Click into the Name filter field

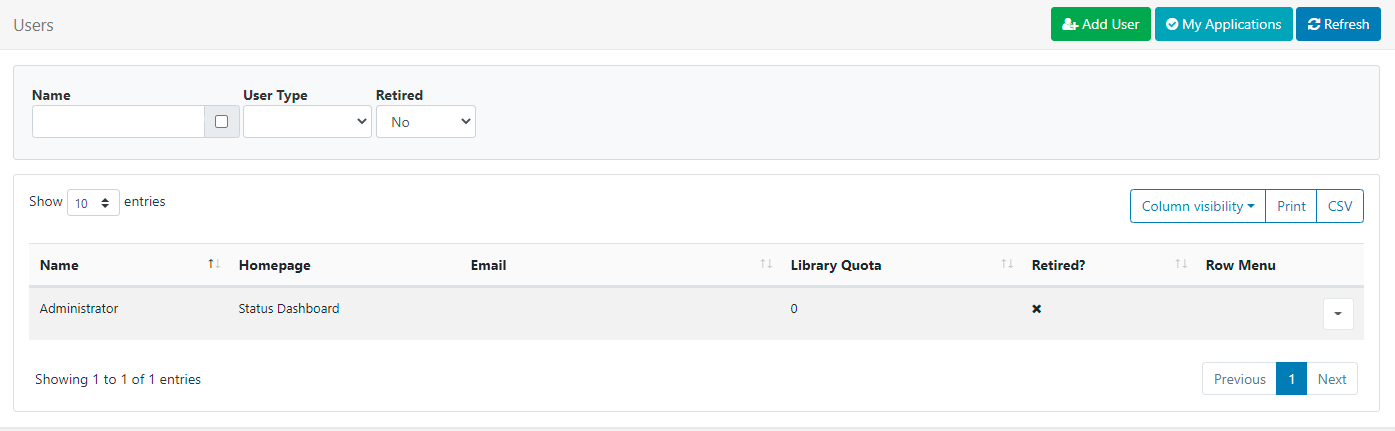click(x=118, y=122)
